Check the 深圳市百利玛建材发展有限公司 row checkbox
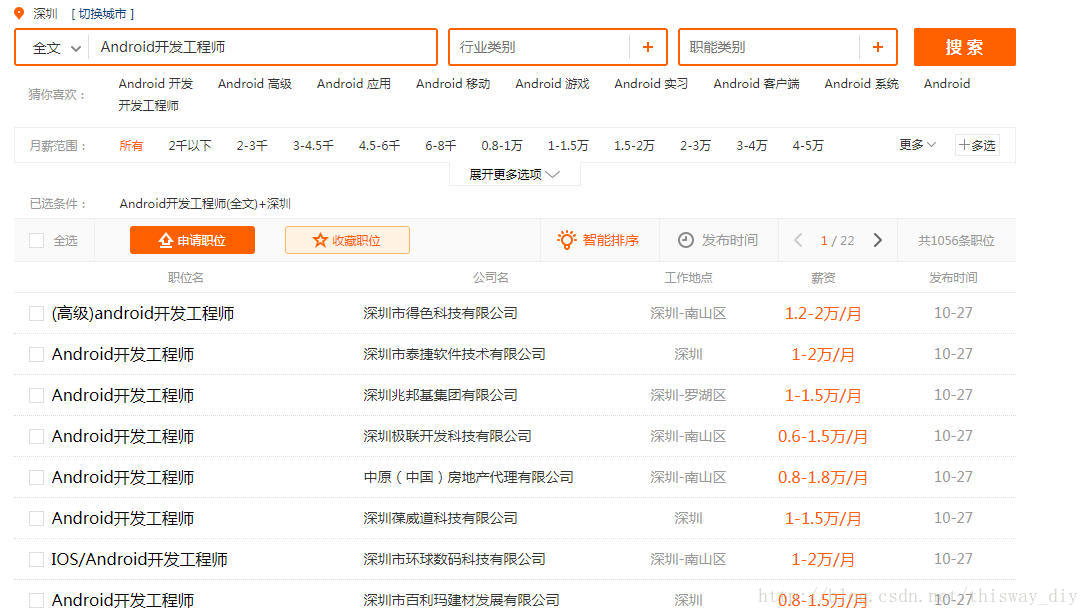Screen dimensions: 1089x616 [36, 601]
